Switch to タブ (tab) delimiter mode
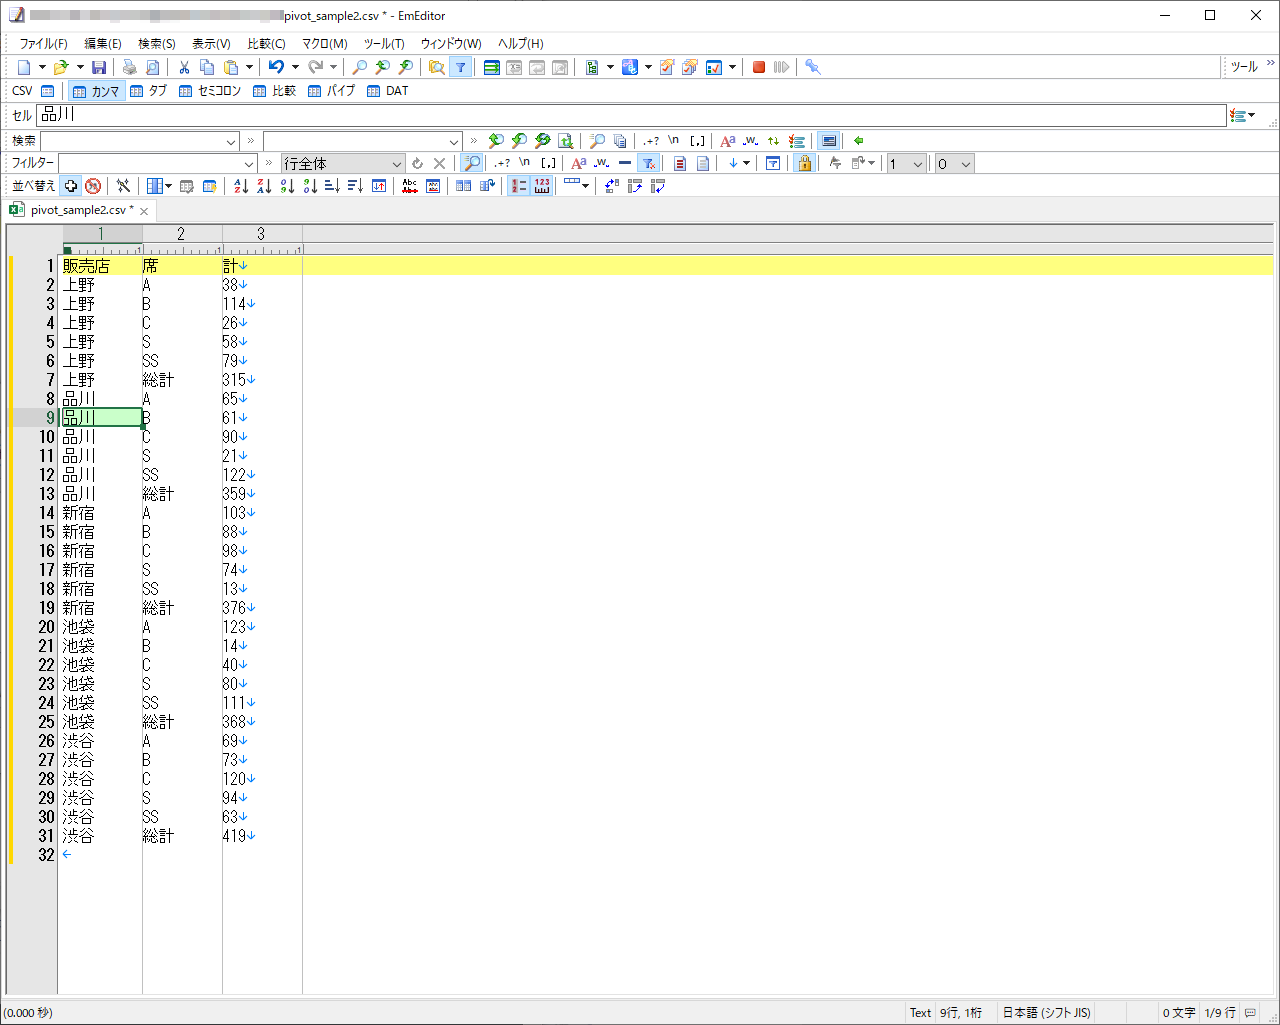 tap(148, 91)
